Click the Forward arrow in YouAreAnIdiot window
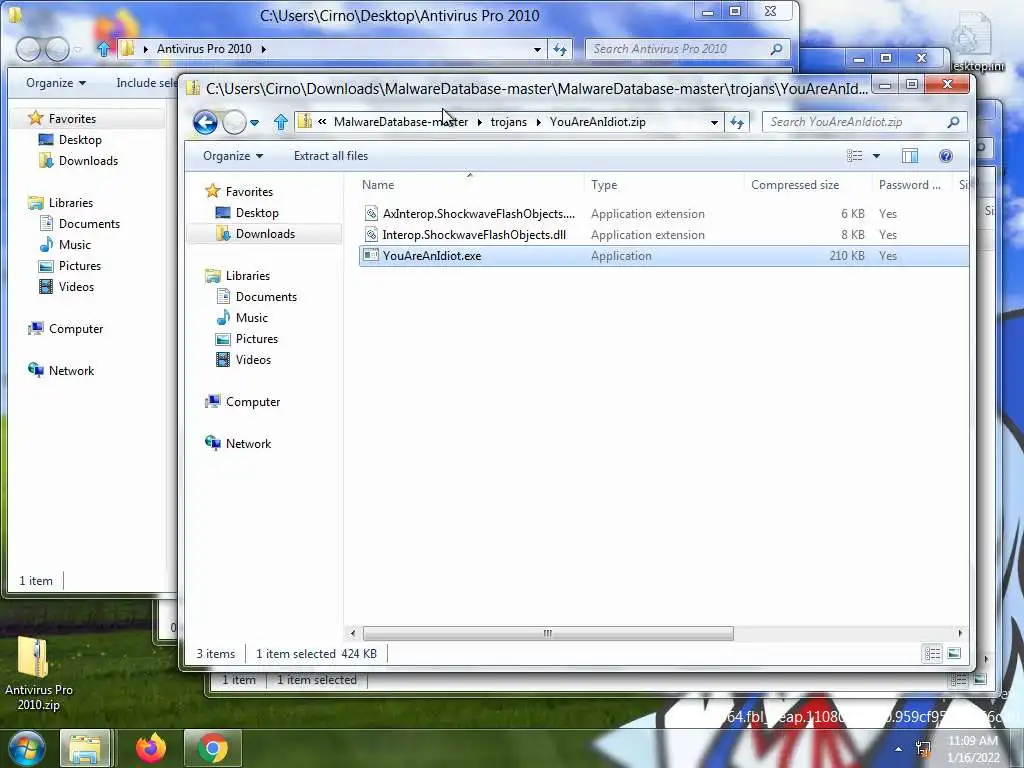The width and height of the screenshot is (1024, 768). (234, 122)
